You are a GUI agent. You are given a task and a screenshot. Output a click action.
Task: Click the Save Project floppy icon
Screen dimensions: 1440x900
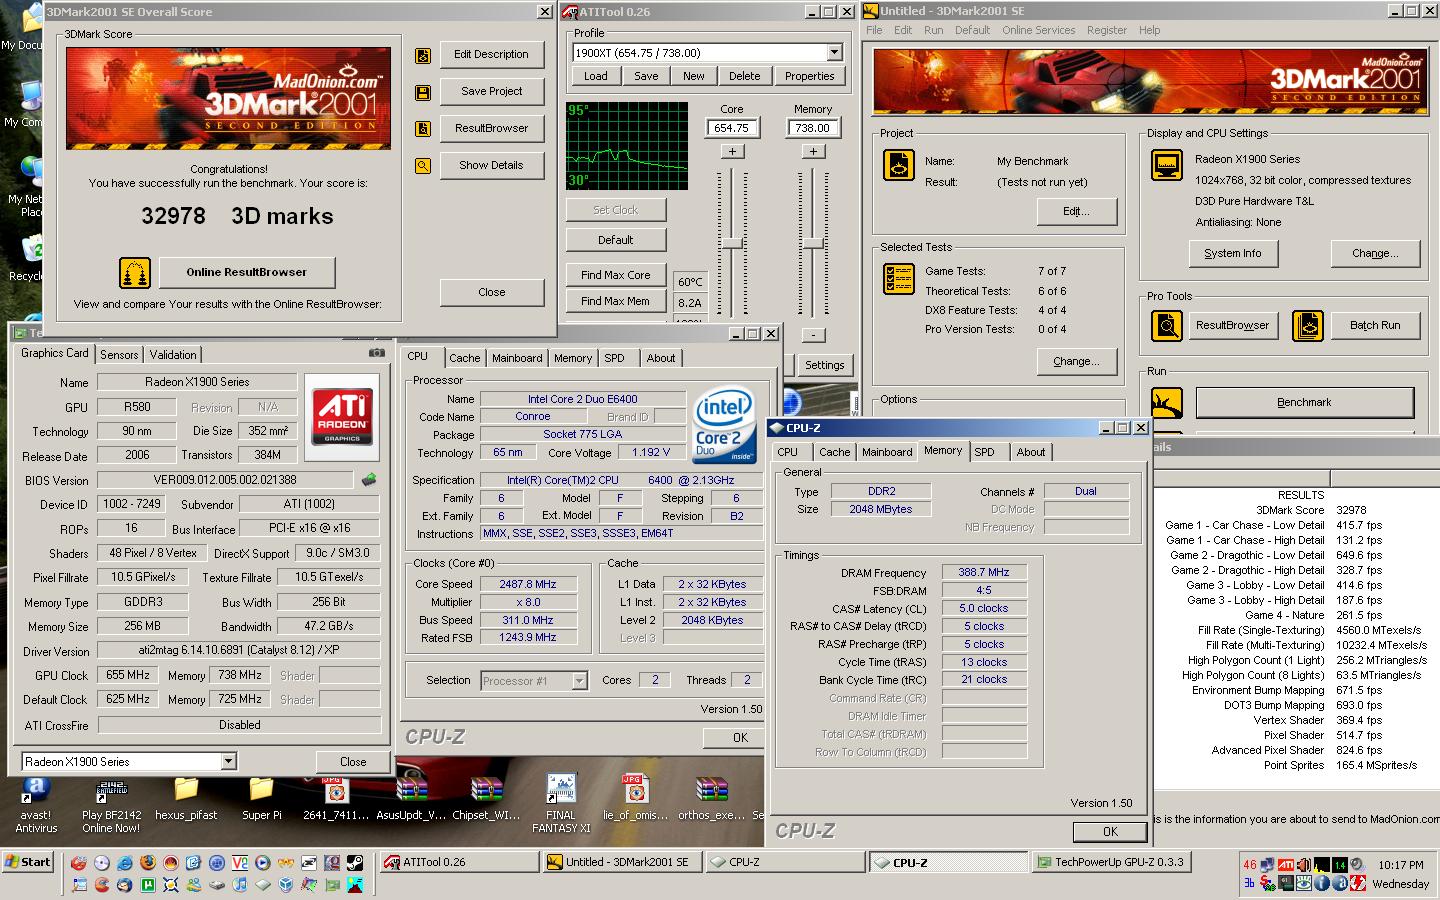pos(423,92)
